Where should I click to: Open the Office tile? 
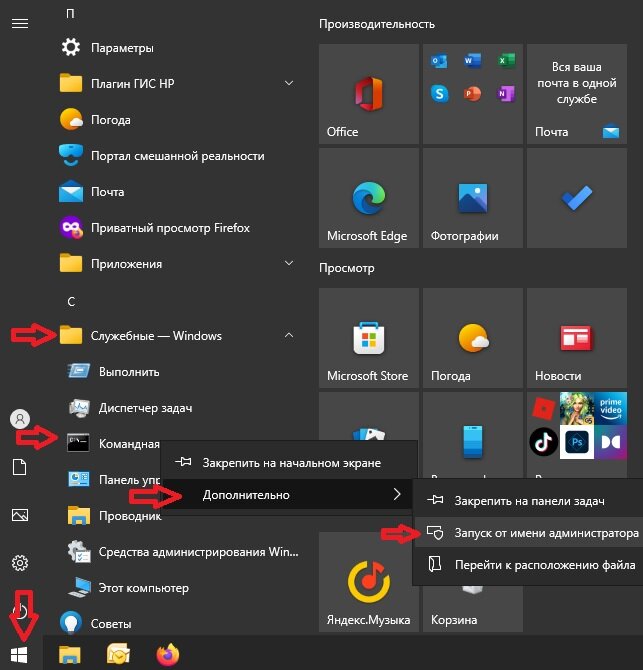369,94
